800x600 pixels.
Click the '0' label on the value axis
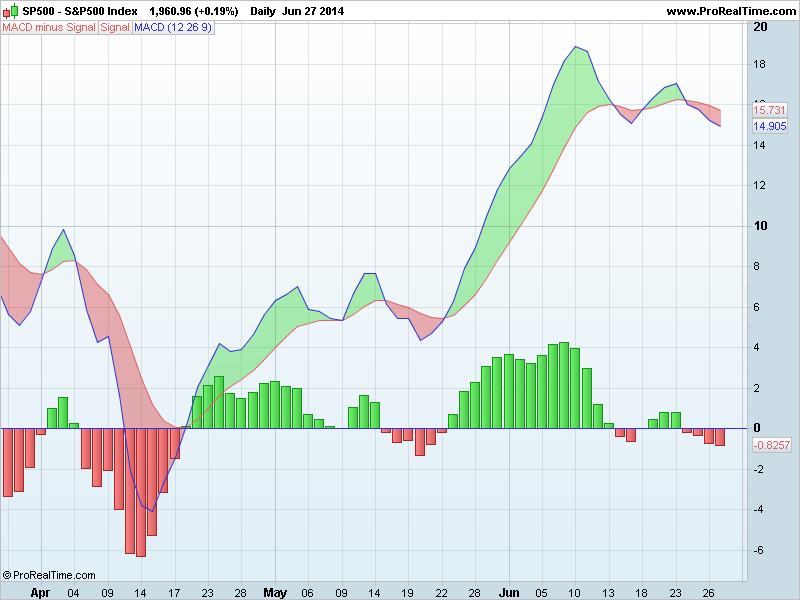(x=757, y=428)
